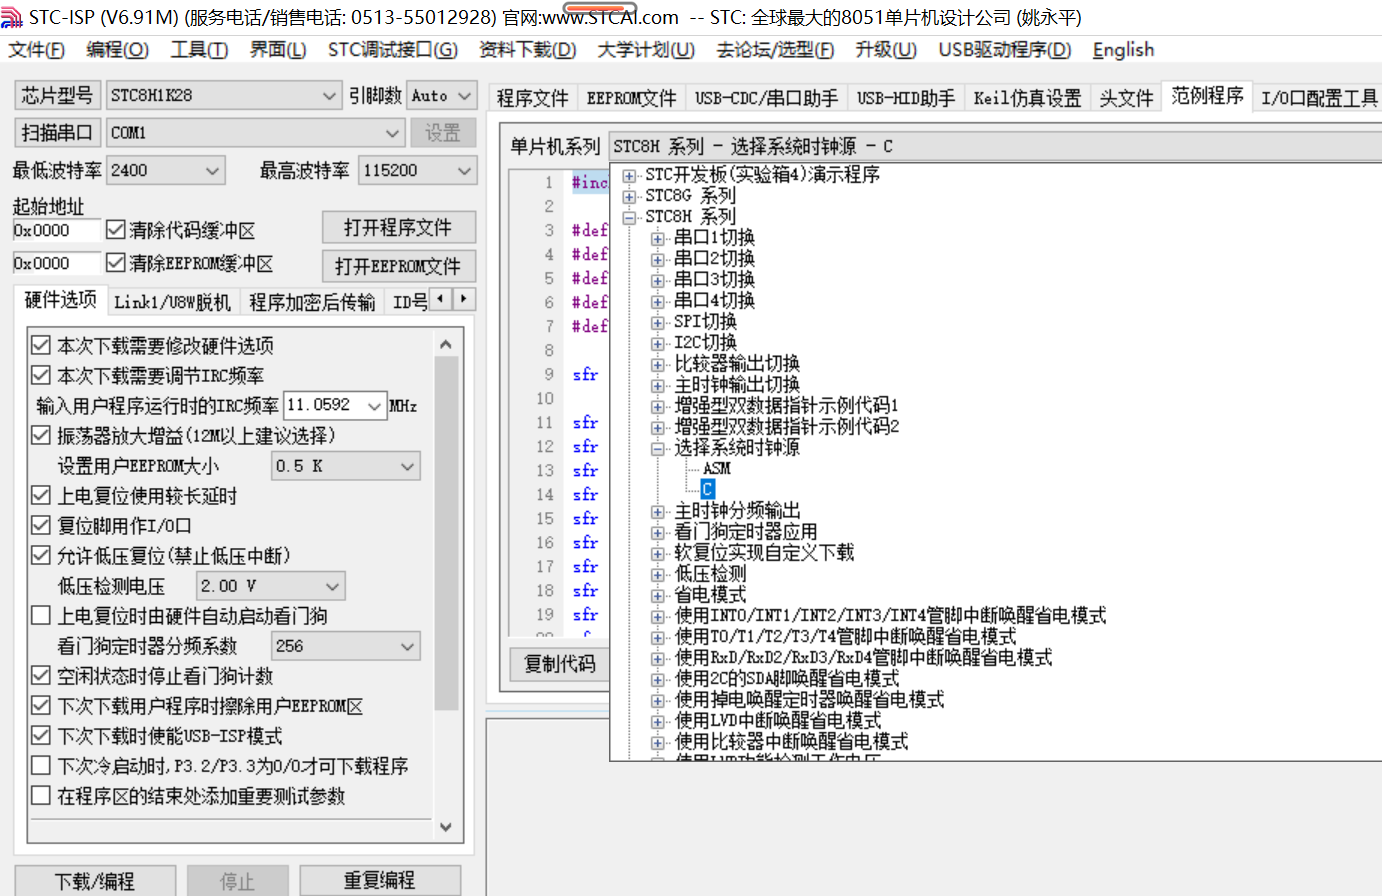
Task: Open 单片机系列 example selection combo box
Action: [995, 147]
